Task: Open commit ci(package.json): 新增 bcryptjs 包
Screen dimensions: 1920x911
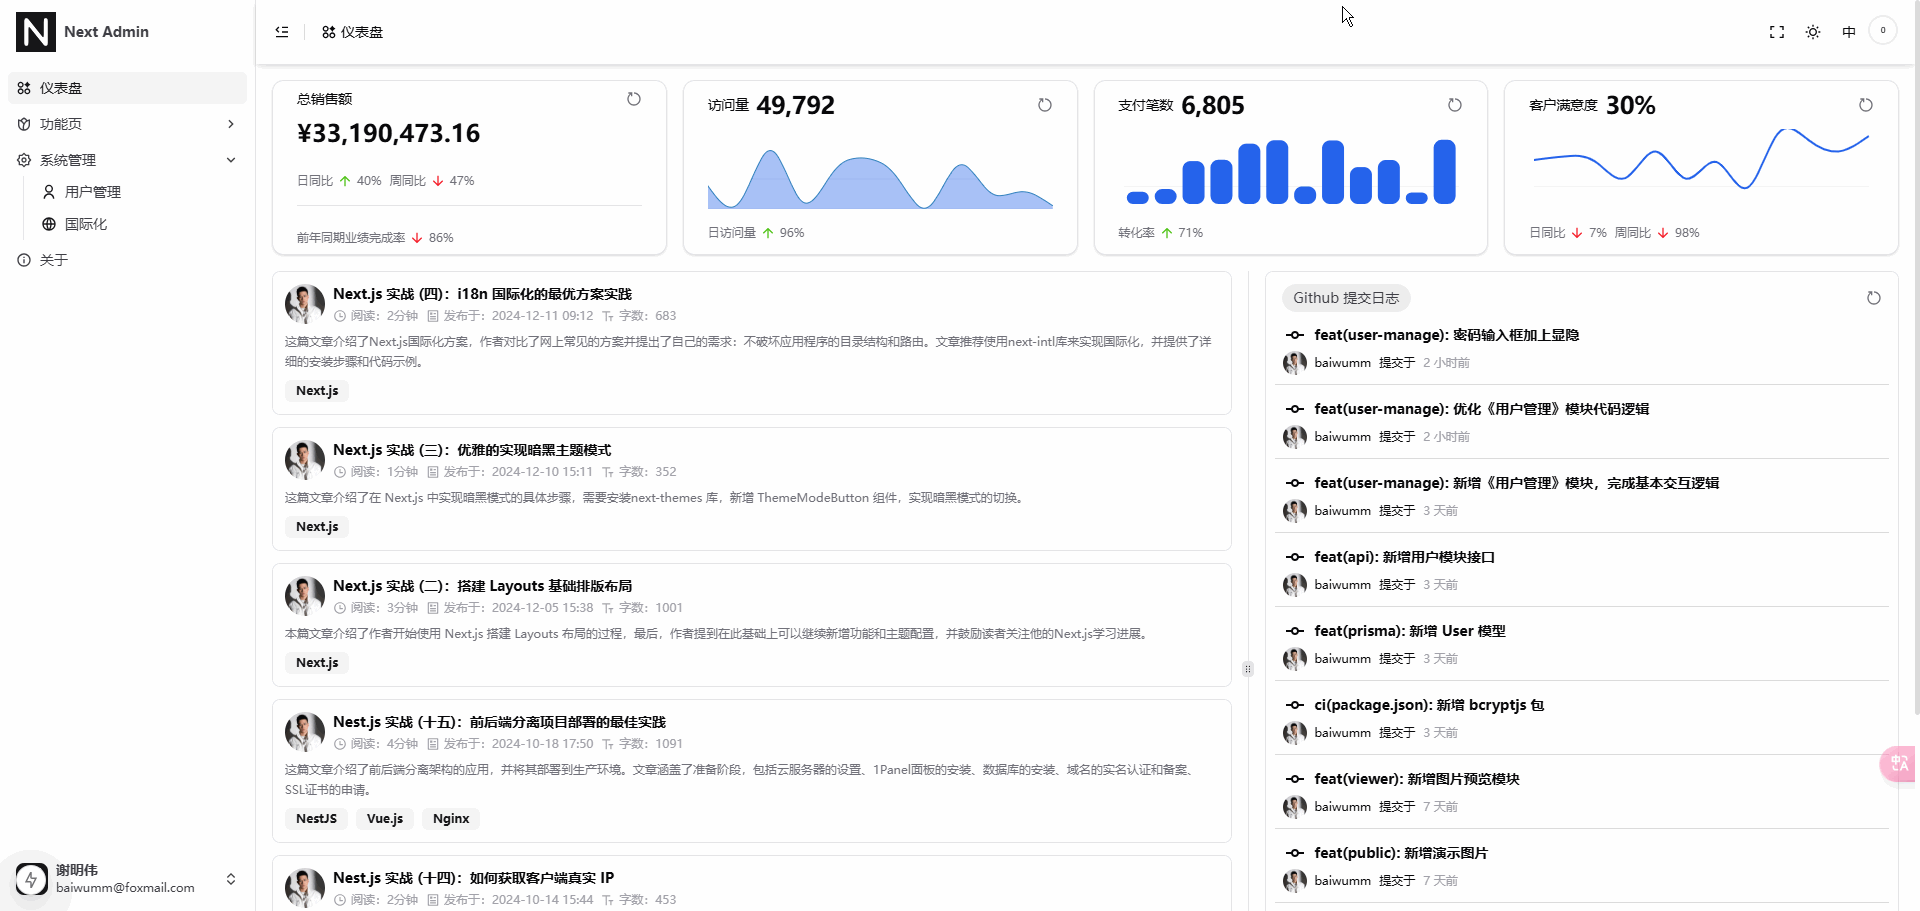Action: coord(1429,705)
